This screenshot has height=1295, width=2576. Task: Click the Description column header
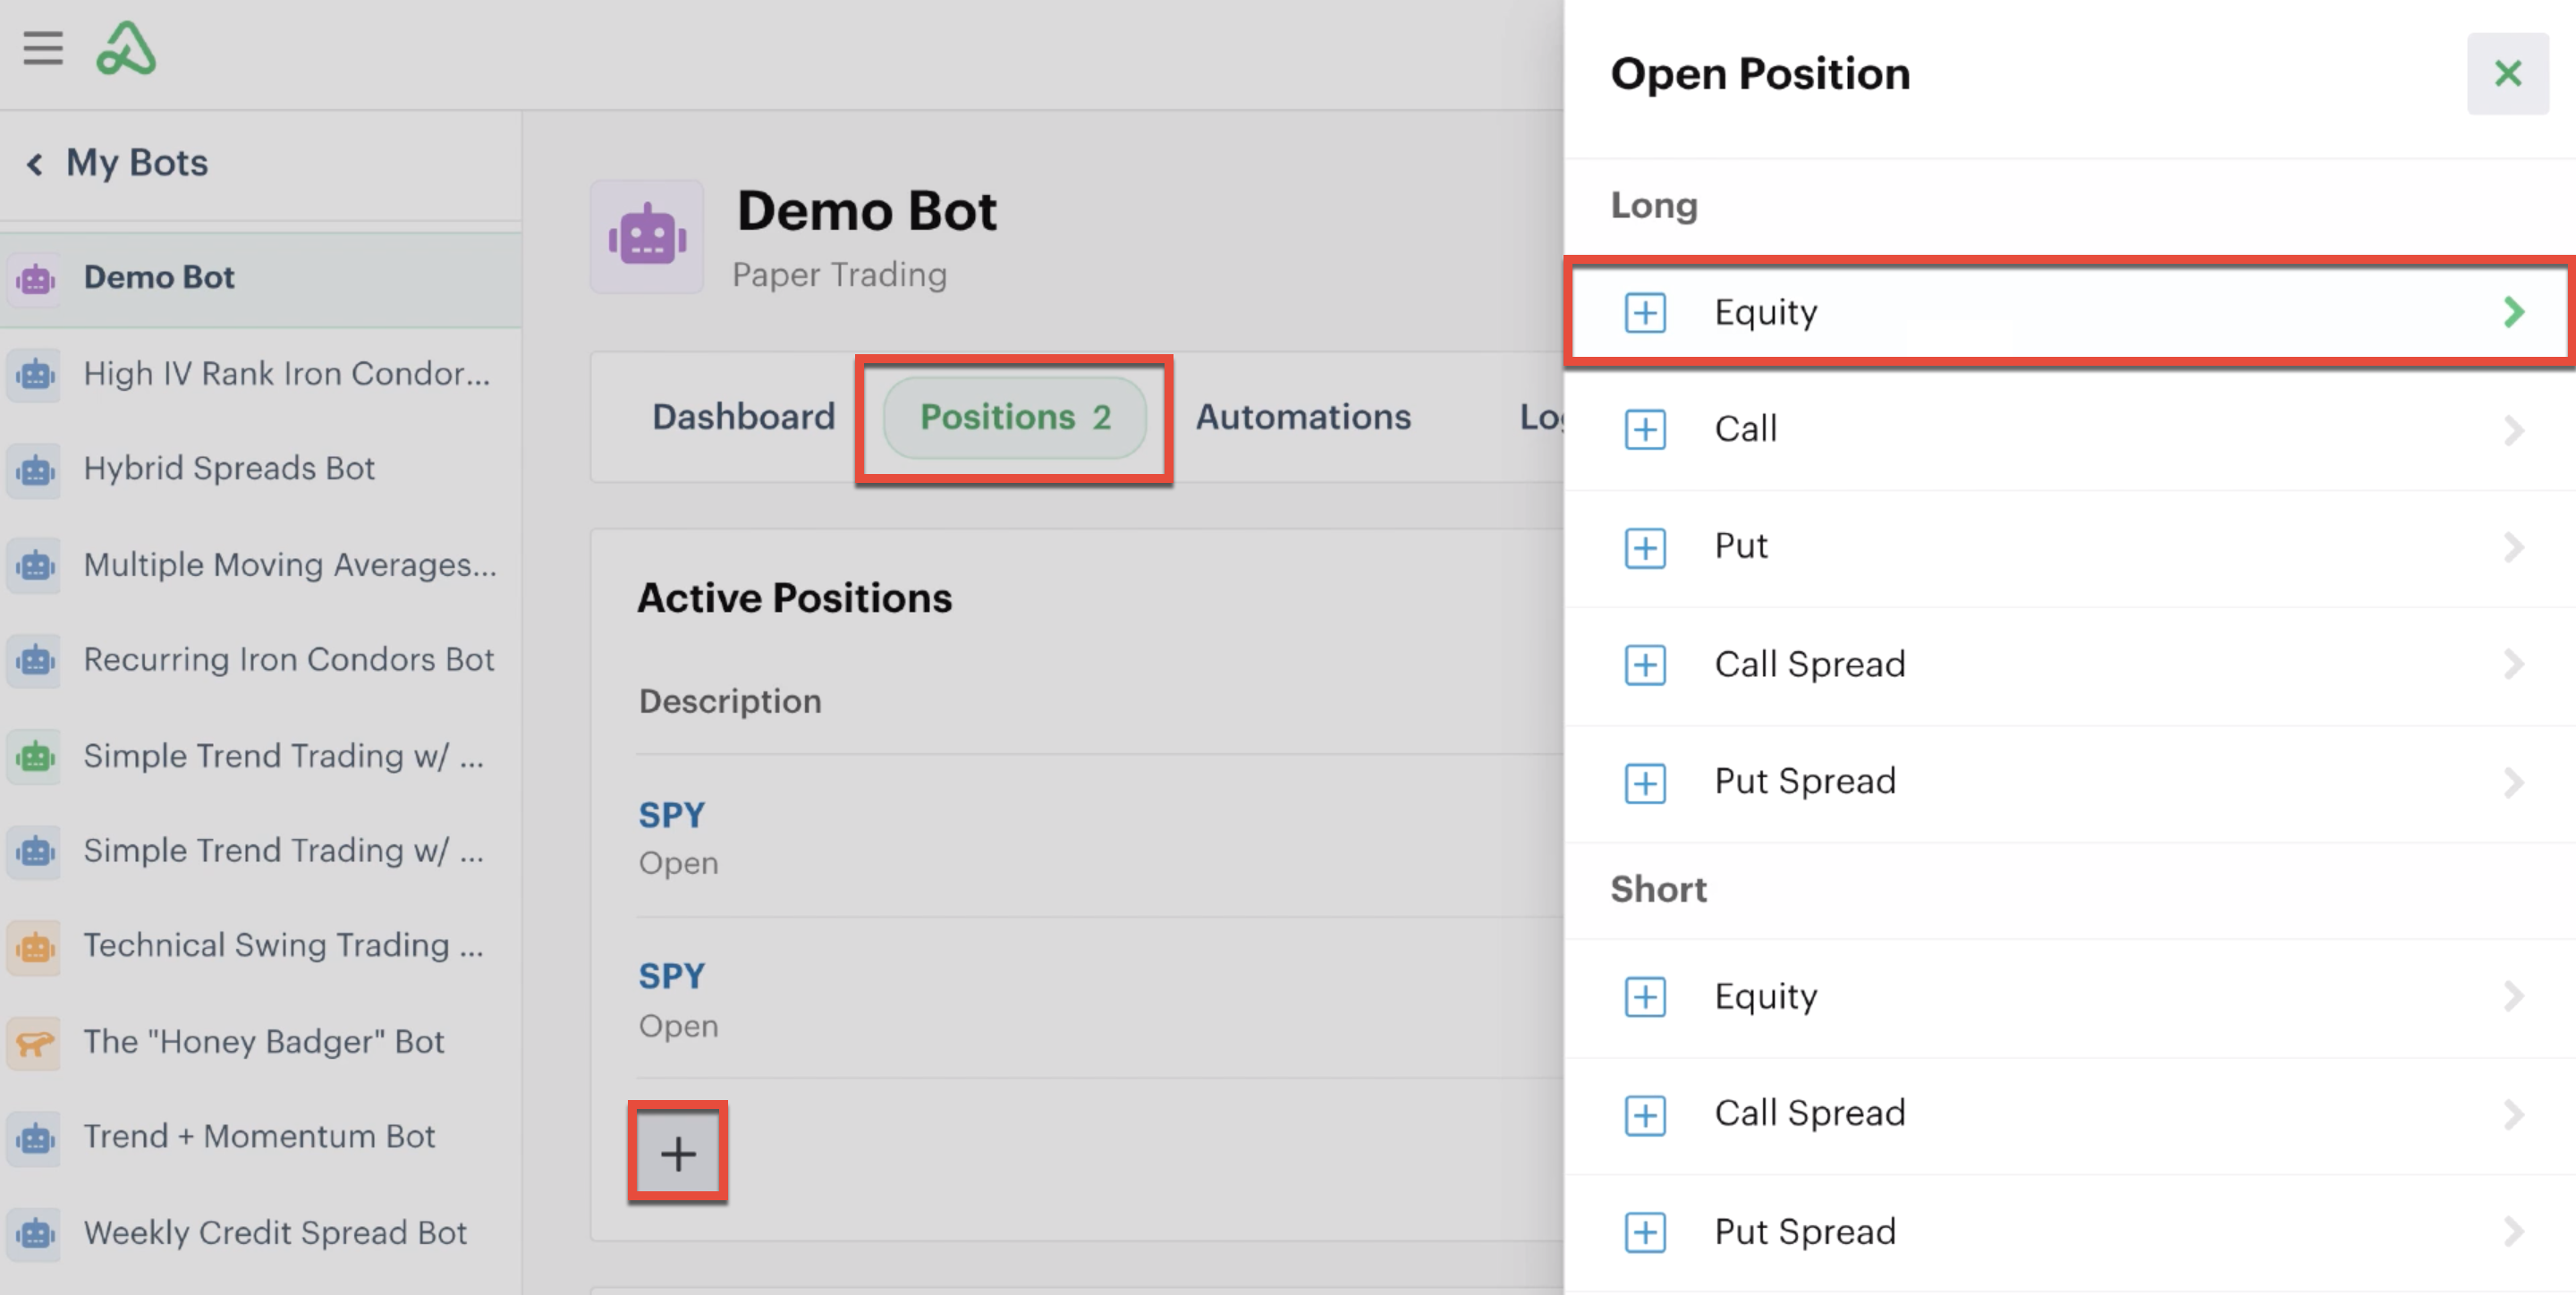(730, 702)
